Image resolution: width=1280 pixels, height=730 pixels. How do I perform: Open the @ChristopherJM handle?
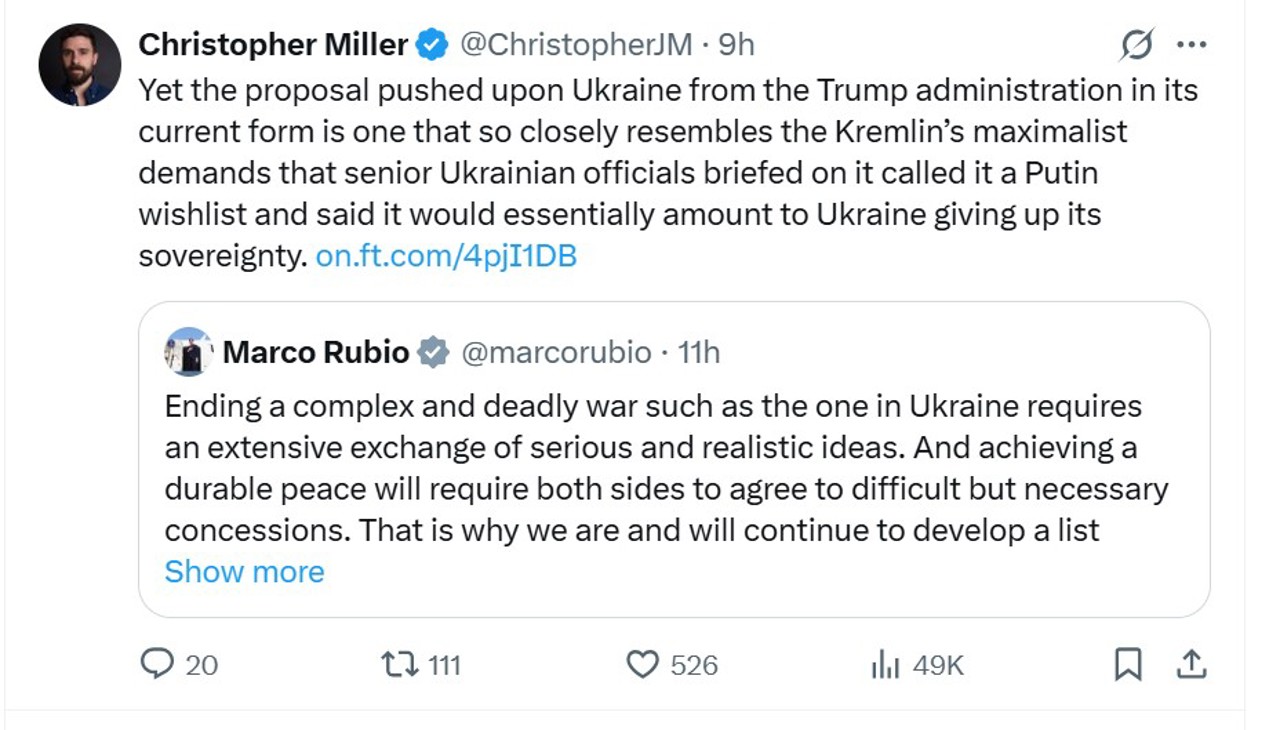(575, 45)
